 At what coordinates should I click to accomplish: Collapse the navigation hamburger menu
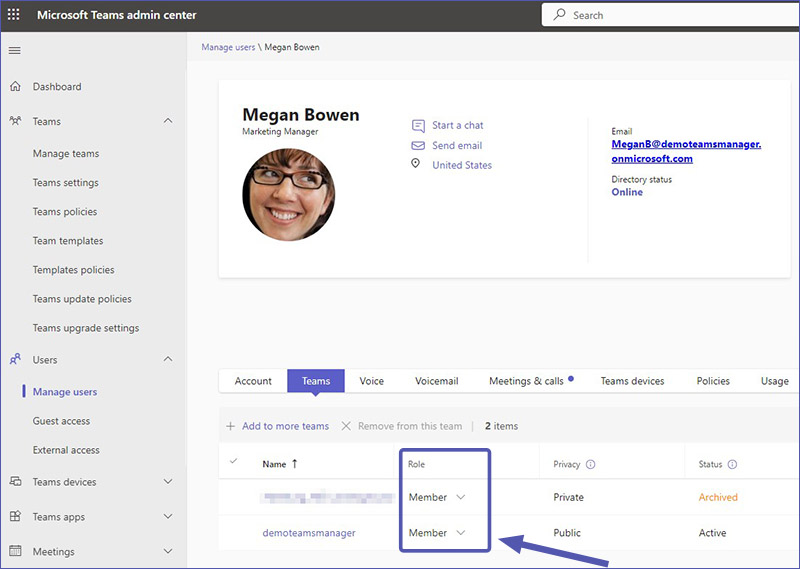click(x=15, y=51)
